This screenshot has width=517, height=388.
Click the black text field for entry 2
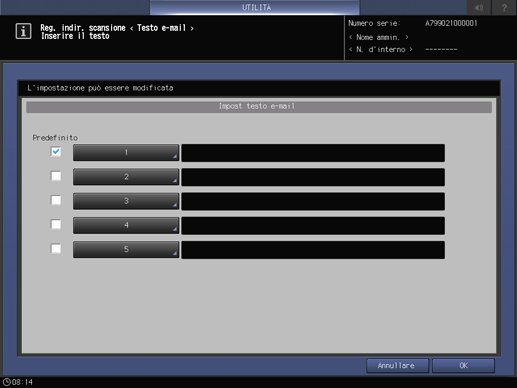313,177
